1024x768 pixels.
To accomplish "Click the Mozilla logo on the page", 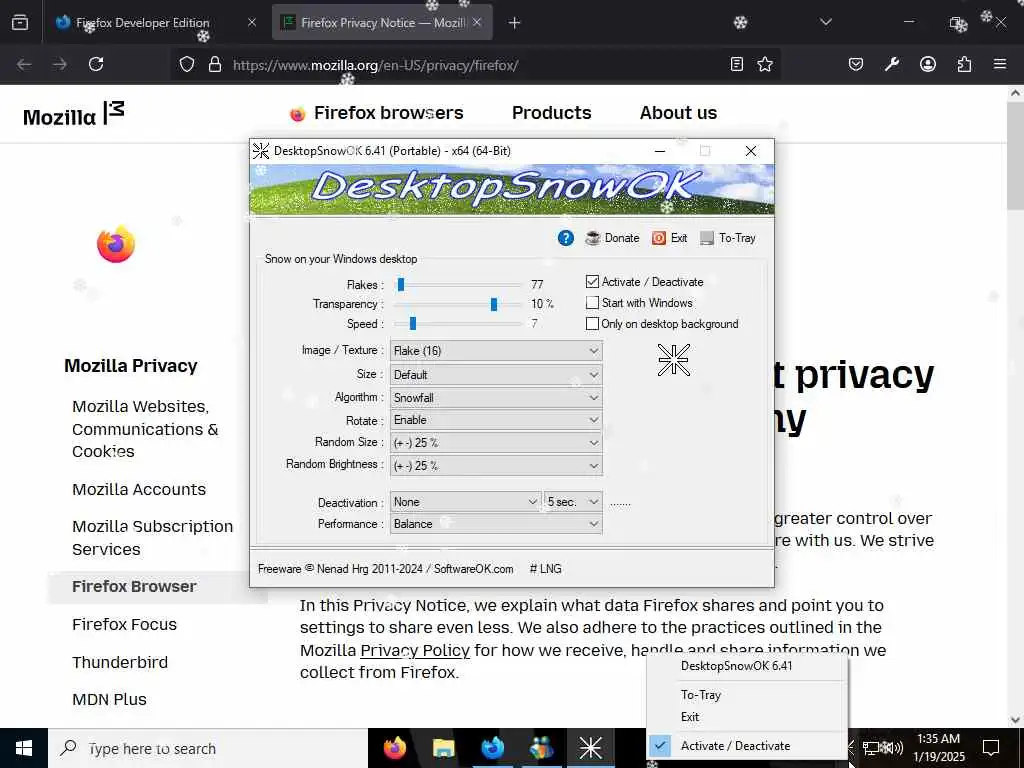I will [x=73, y=114].
